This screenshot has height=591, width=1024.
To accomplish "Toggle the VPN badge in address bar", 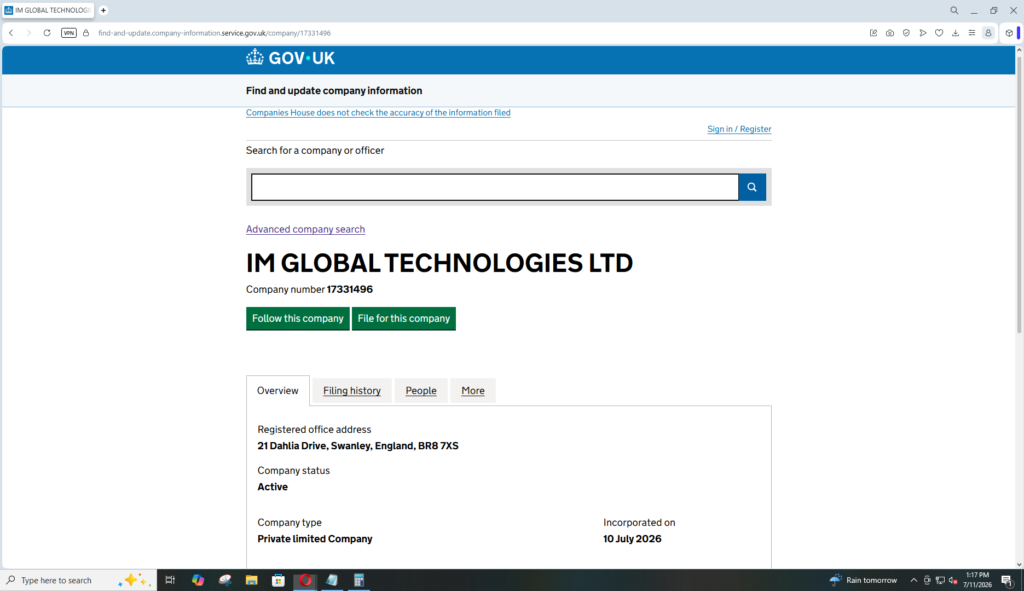I will point(69,33).
